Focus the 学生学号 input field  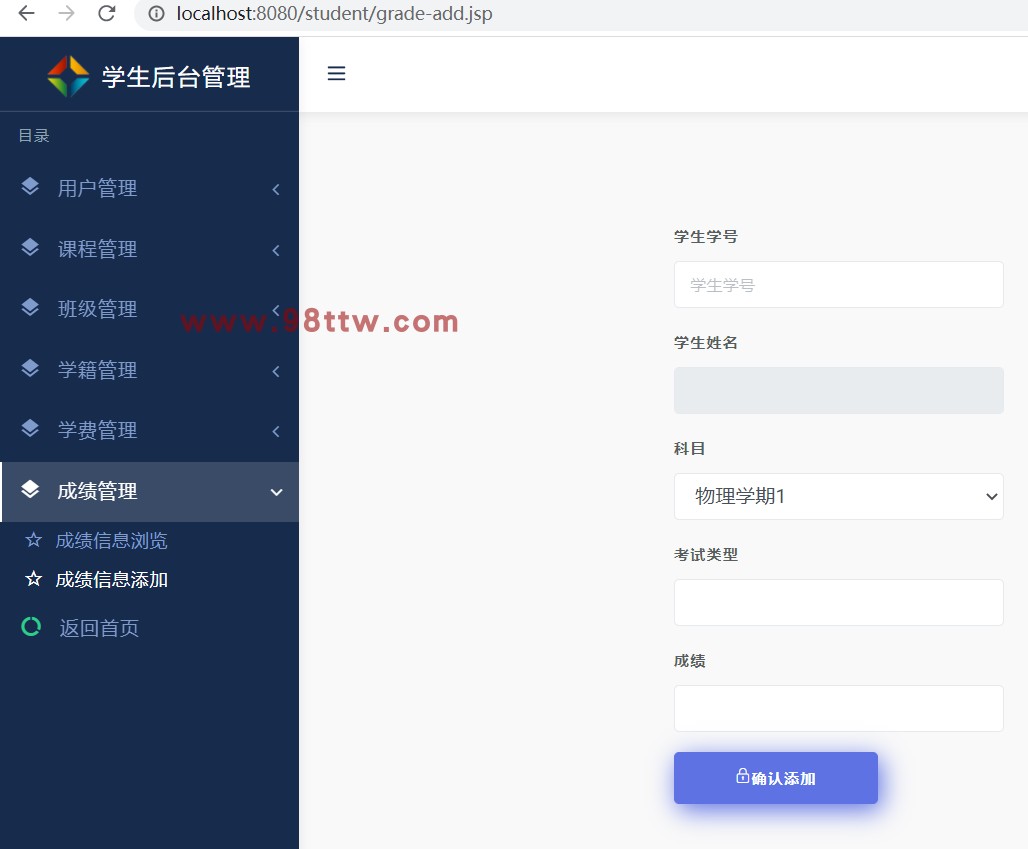click(x=839, y=285)
